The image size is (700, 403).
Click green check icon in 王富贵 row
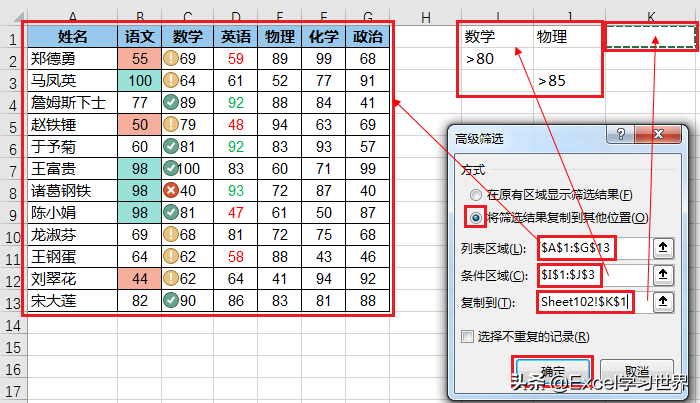click(171, 168)
